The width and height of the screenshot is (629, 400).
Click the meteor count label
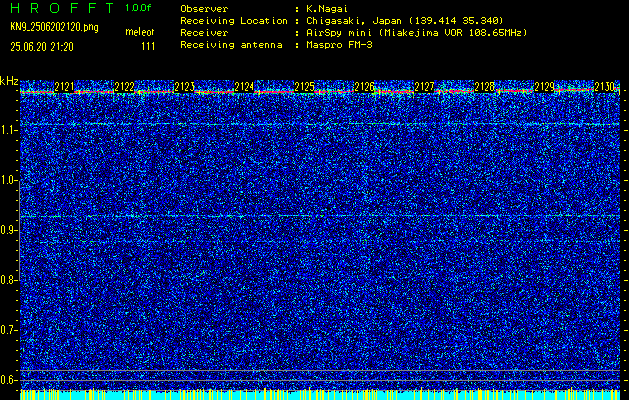[140, 32]
